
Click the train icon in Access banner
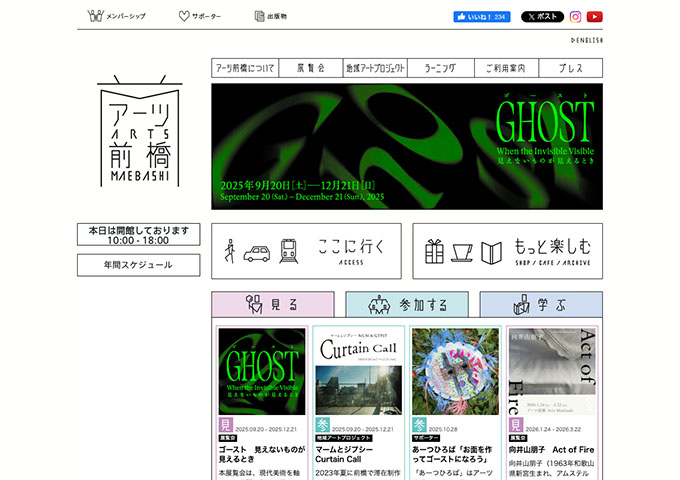(x=289, y=250)
